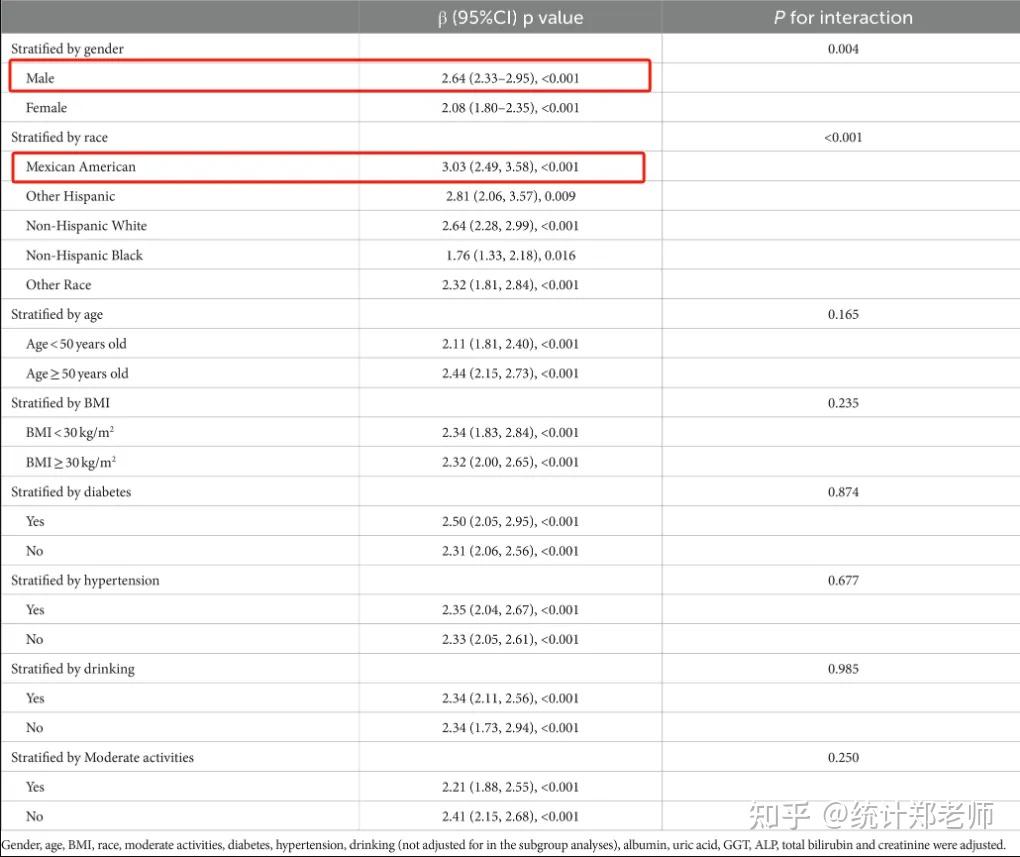Select the BMI < 30 kg/m² label
1020x857 pixels.
(68, 432)
